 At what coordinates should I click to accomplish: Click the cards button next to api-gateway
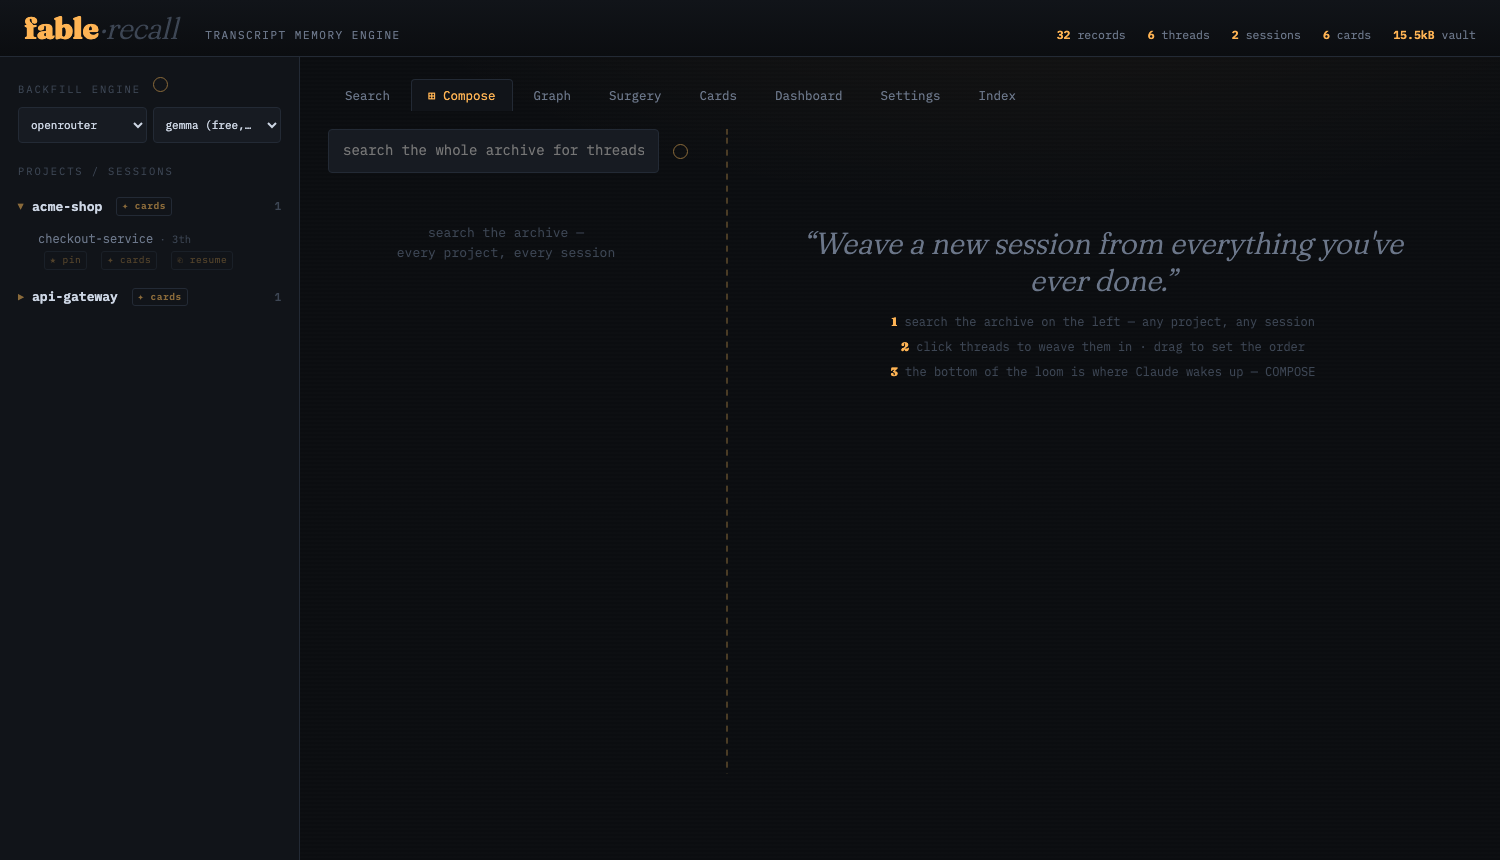[160, 297]
